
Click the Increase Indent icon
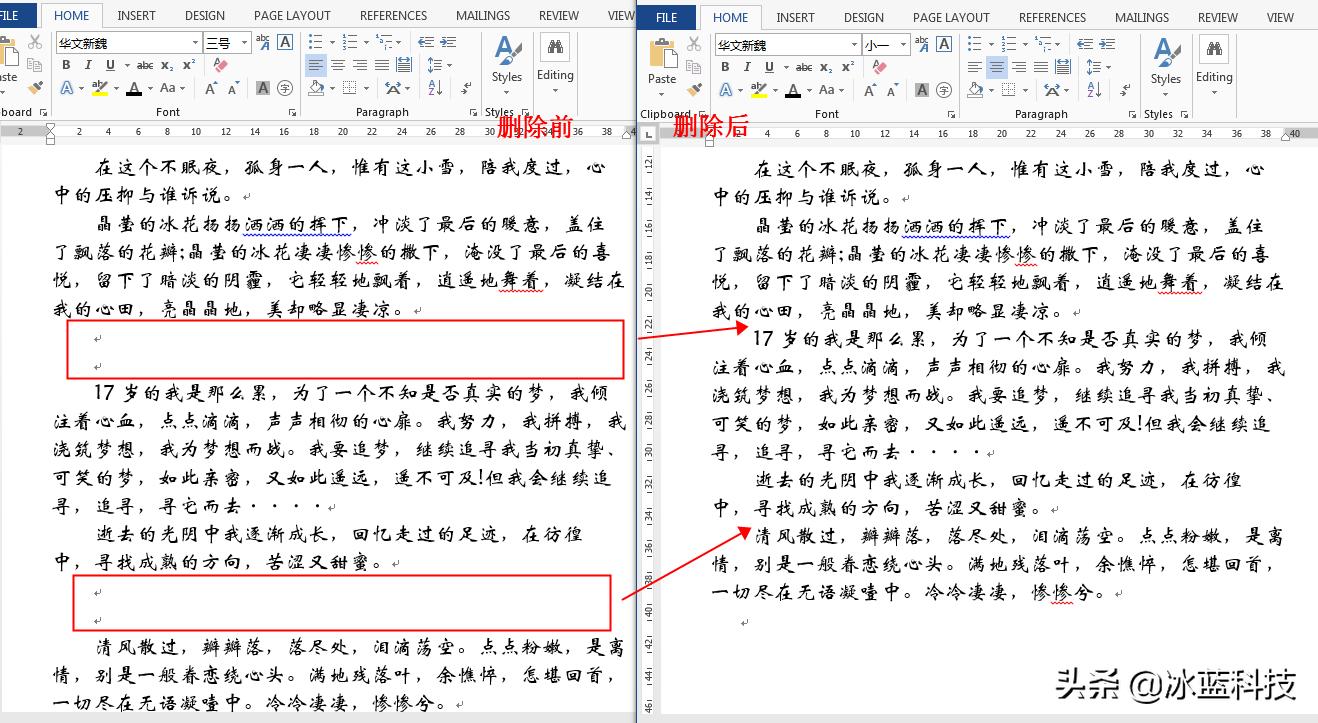(x=450, y=41)
